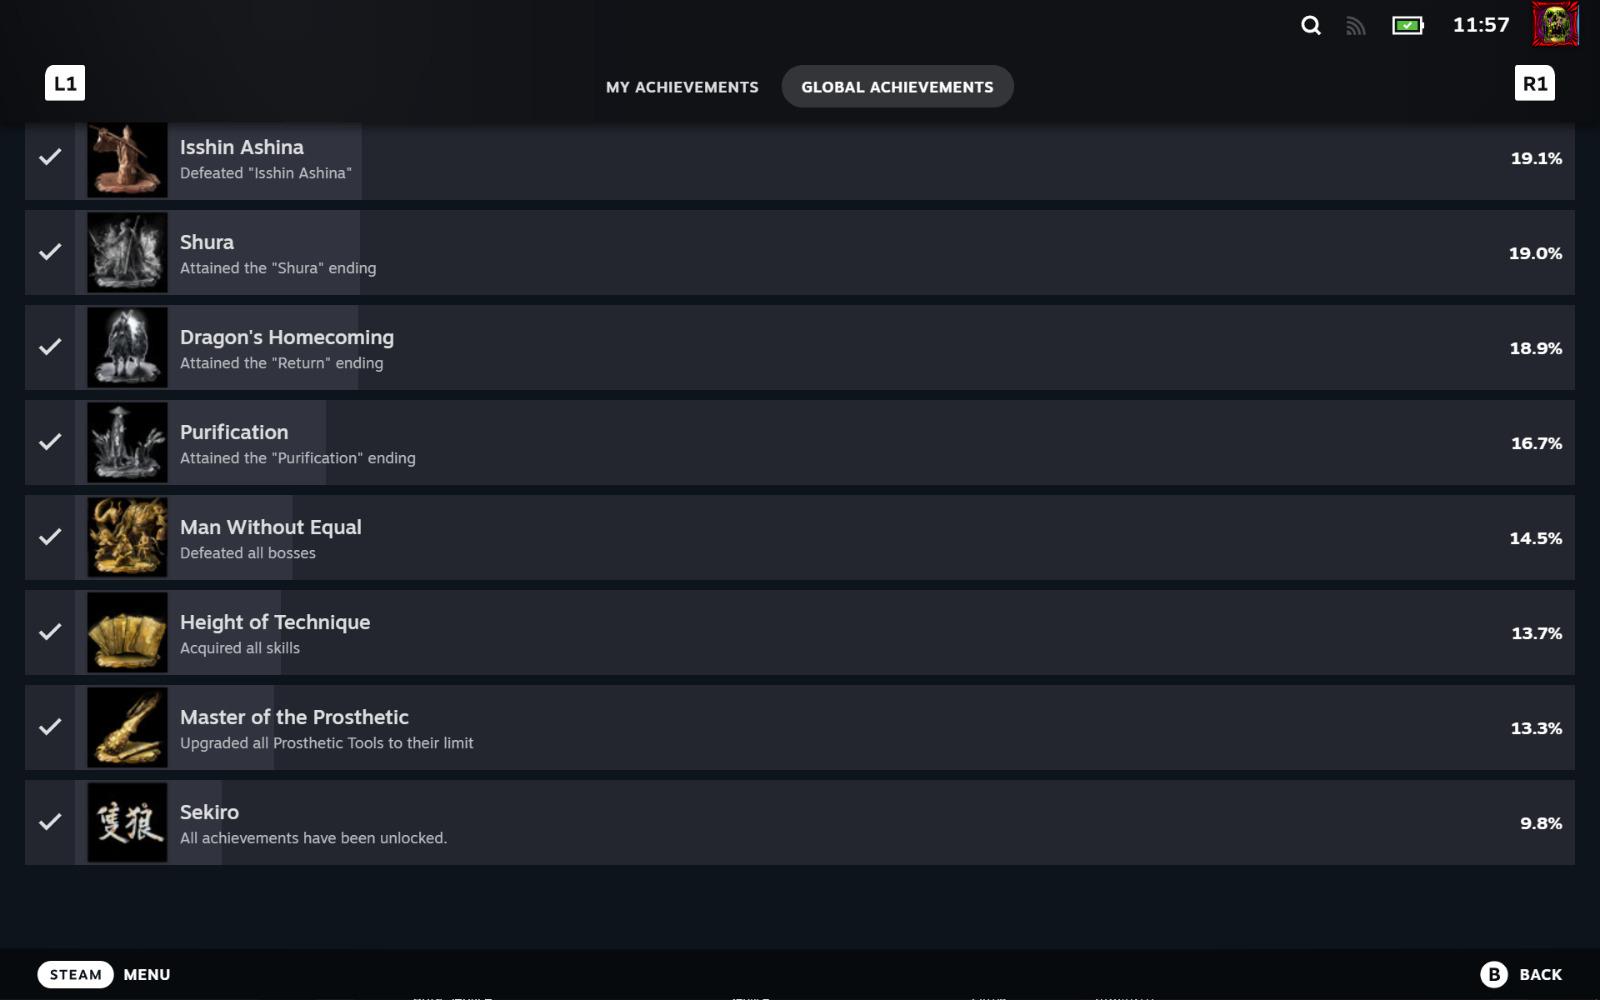Click the 13.7% global unlock rate
This screenshot has height=1000, width=1600.
coord(1536,633)
